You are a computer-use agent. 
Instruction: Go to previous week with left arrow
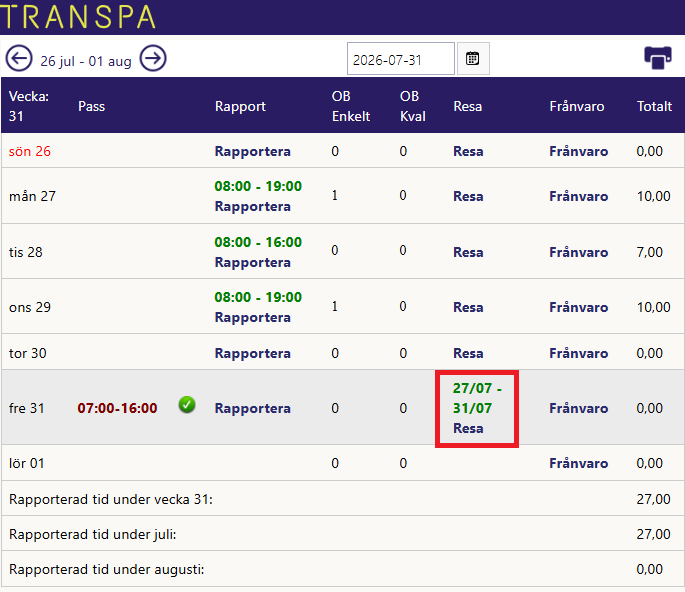pyautogui.click(x=19, y=58)
